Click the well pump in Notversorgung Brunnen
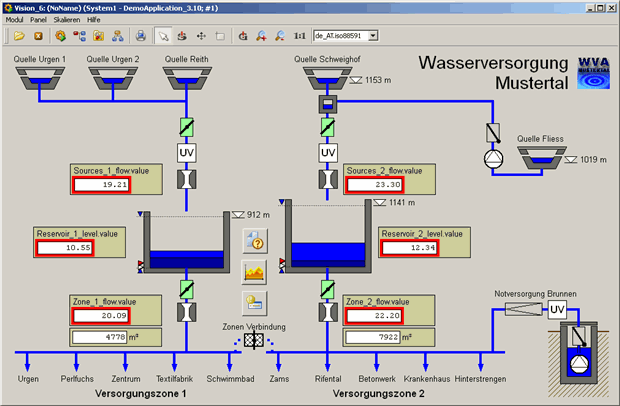620x406 pixels. click(x=580, y=364)
